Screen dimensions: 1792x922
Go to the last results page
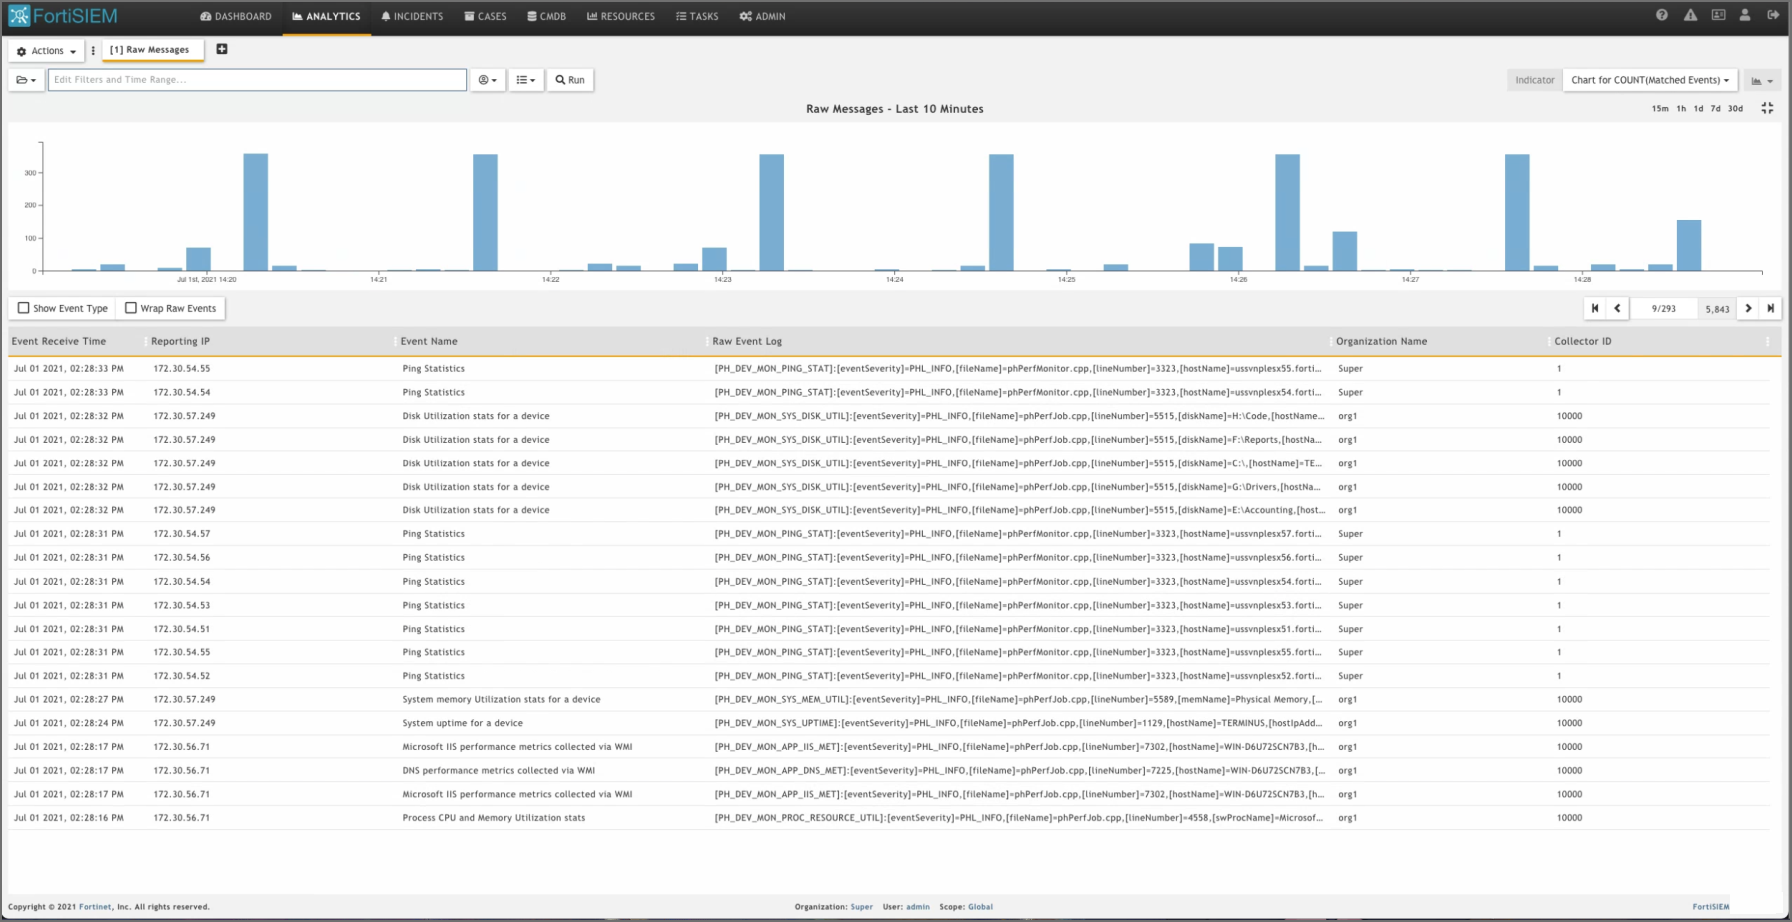(x=1771, y=308)
